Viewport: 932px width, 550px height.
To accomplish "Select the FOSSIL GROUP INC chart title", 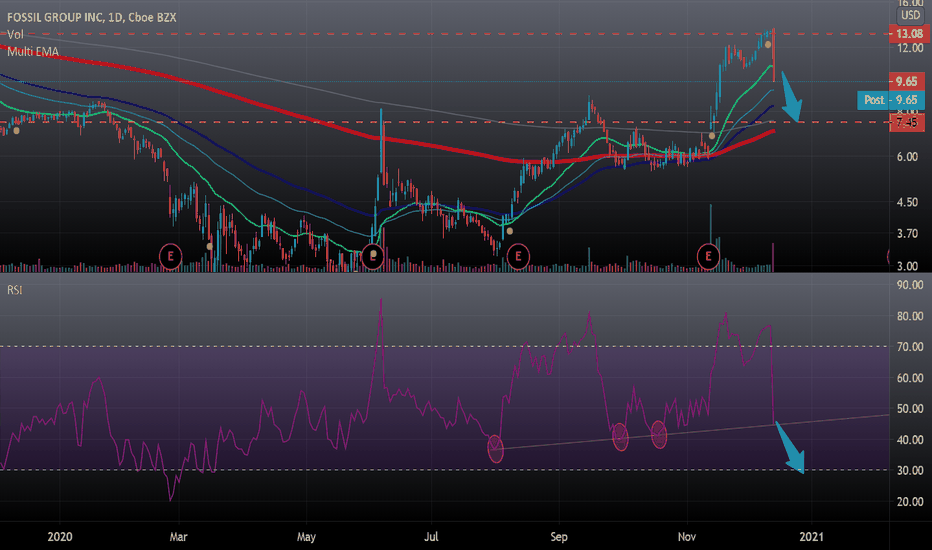I will [x=92, y=17].
